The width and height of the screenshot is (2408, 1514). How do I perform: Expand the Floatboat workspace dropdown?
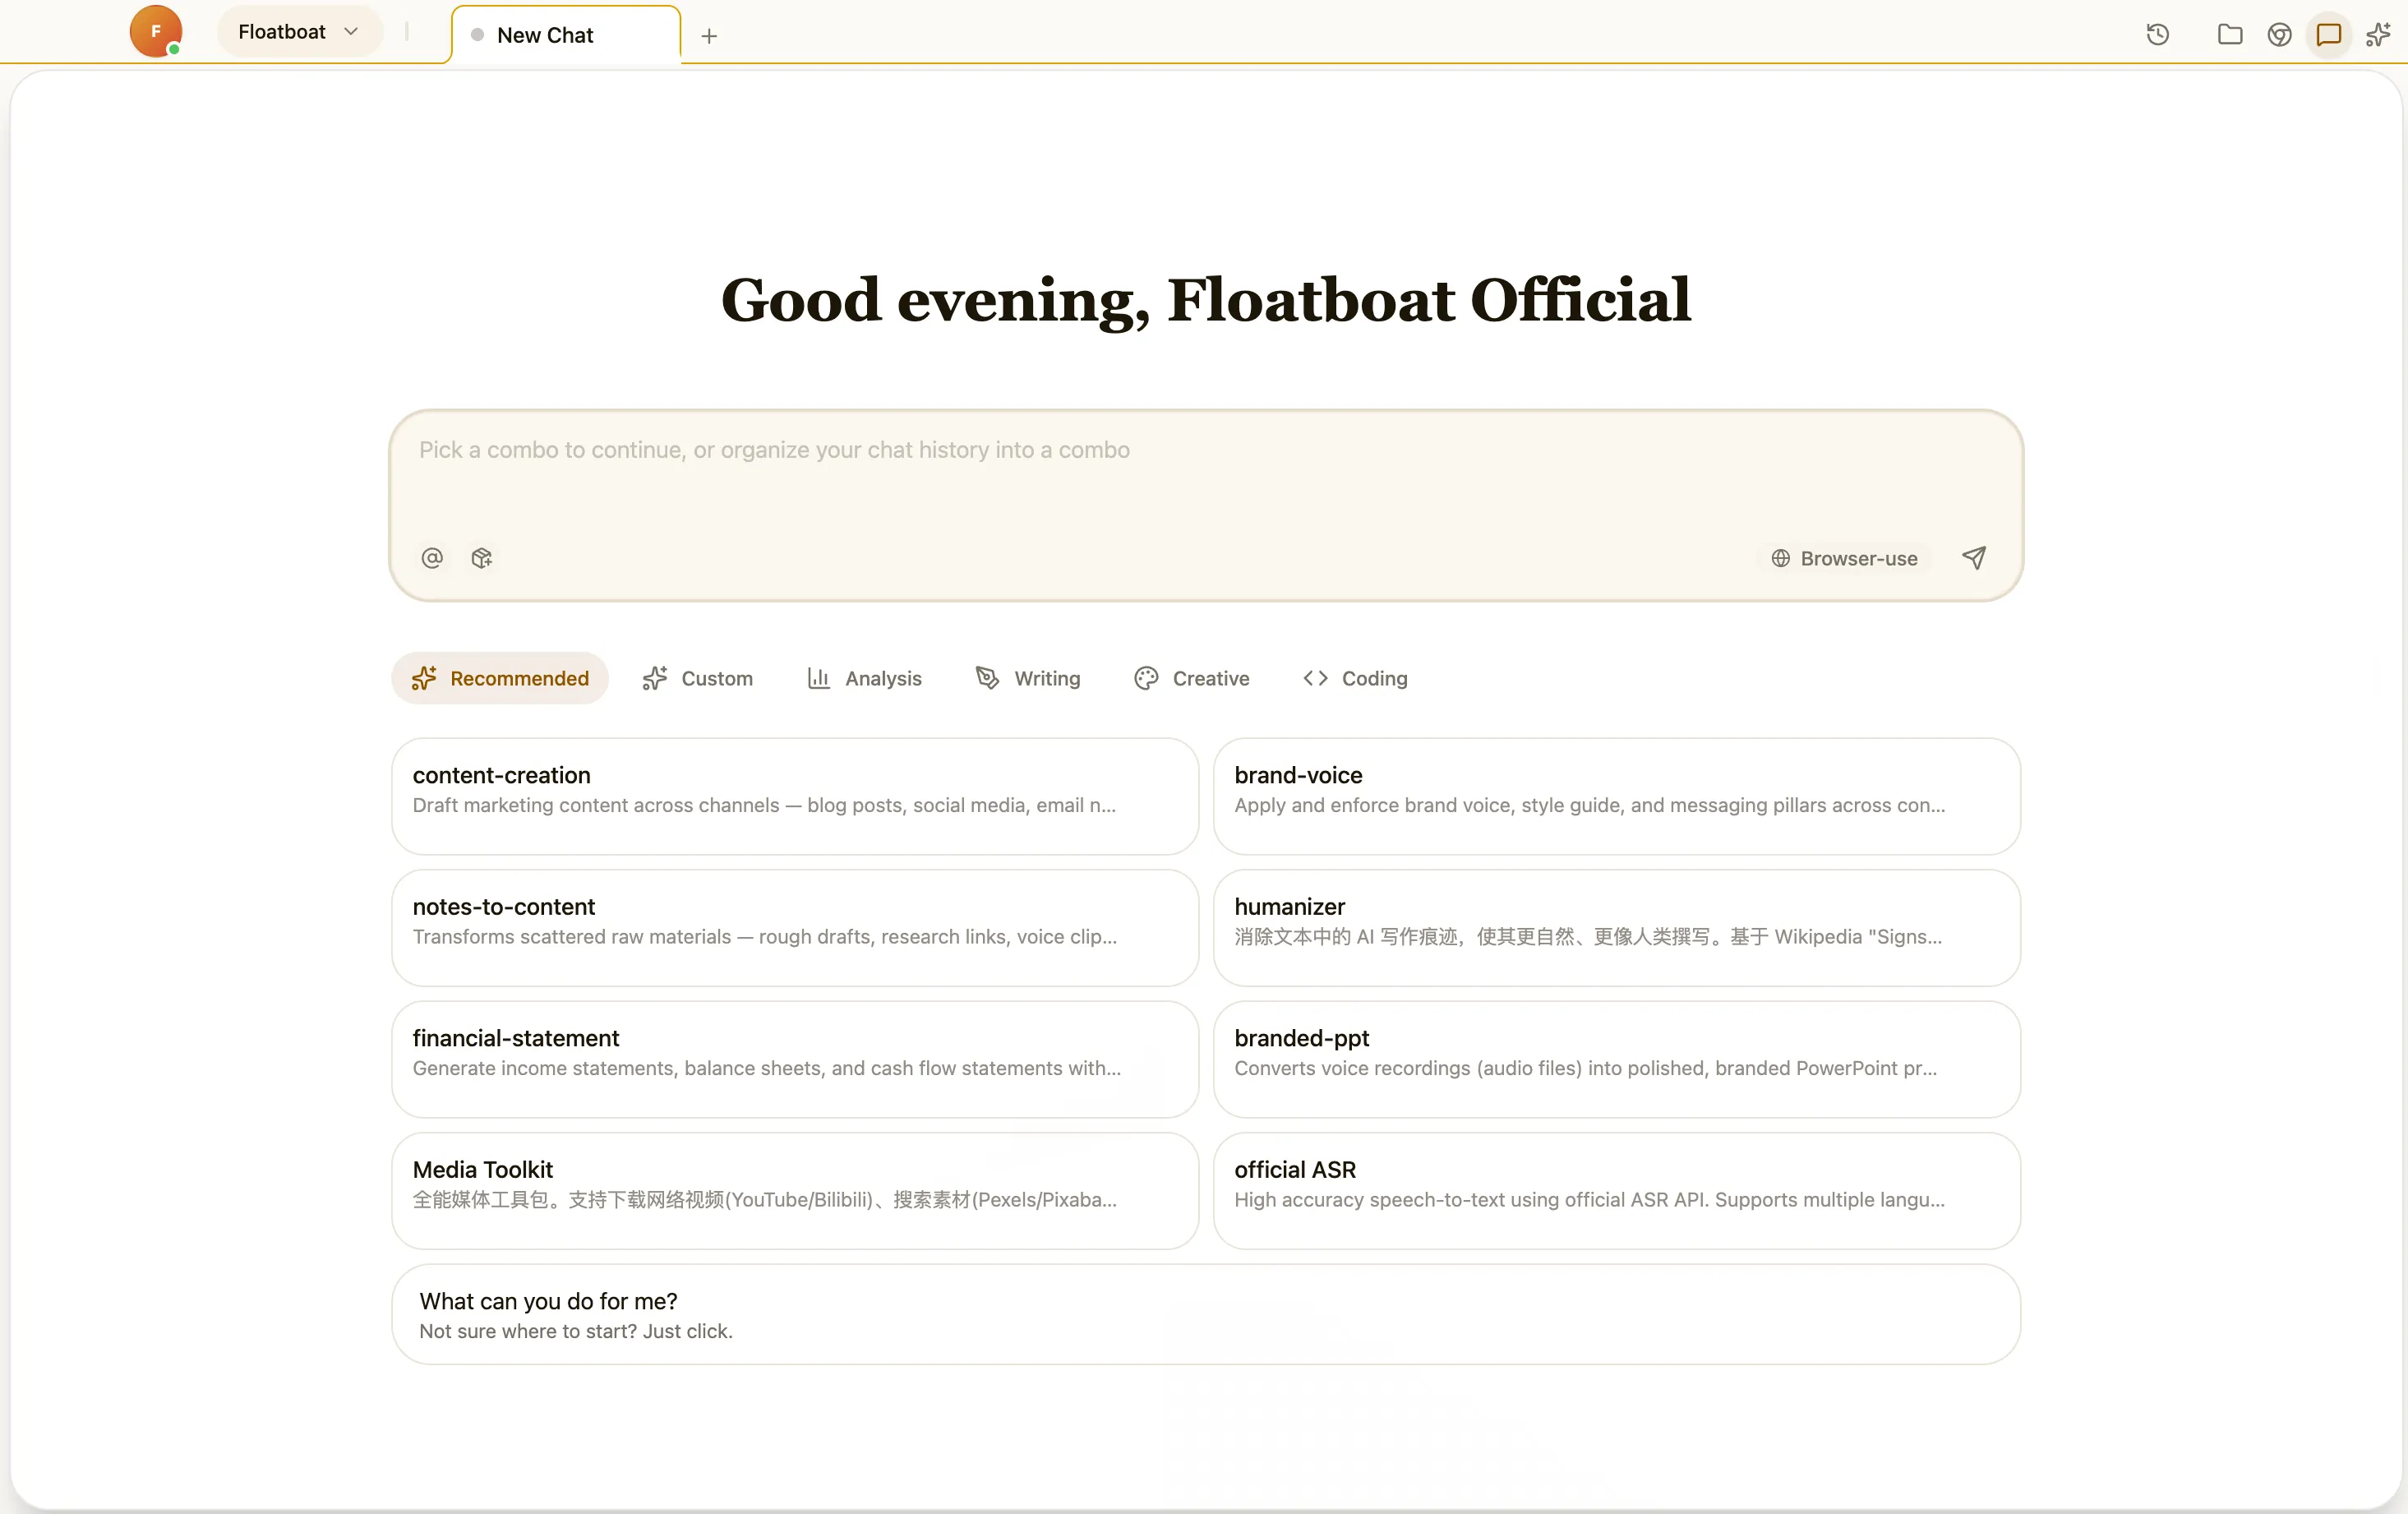(299, 31)
